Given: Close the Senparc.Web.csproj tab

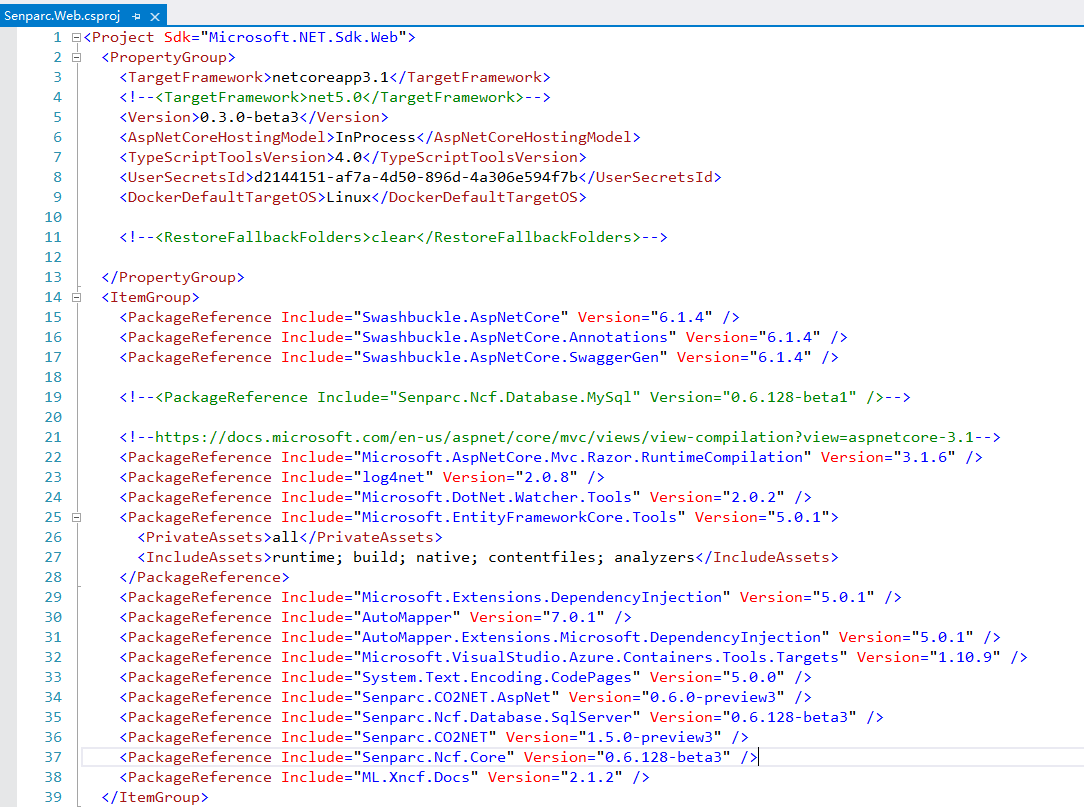Looking at the screenshot, I should click(x=155, y=16).
